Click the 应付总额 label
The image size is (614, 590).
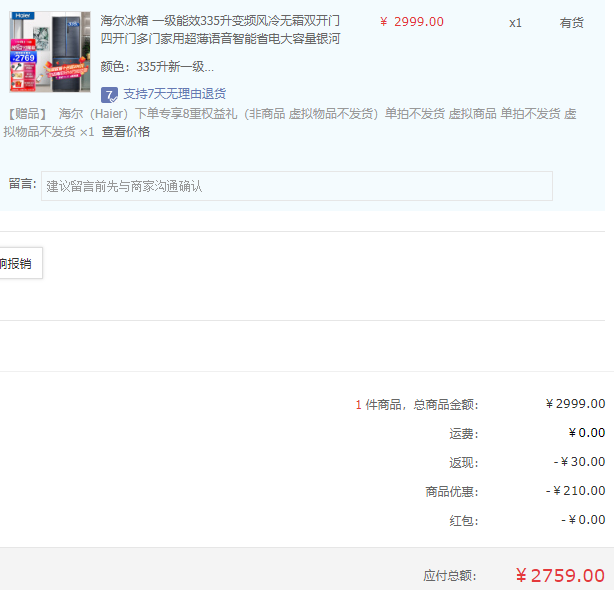pos(450,576)
